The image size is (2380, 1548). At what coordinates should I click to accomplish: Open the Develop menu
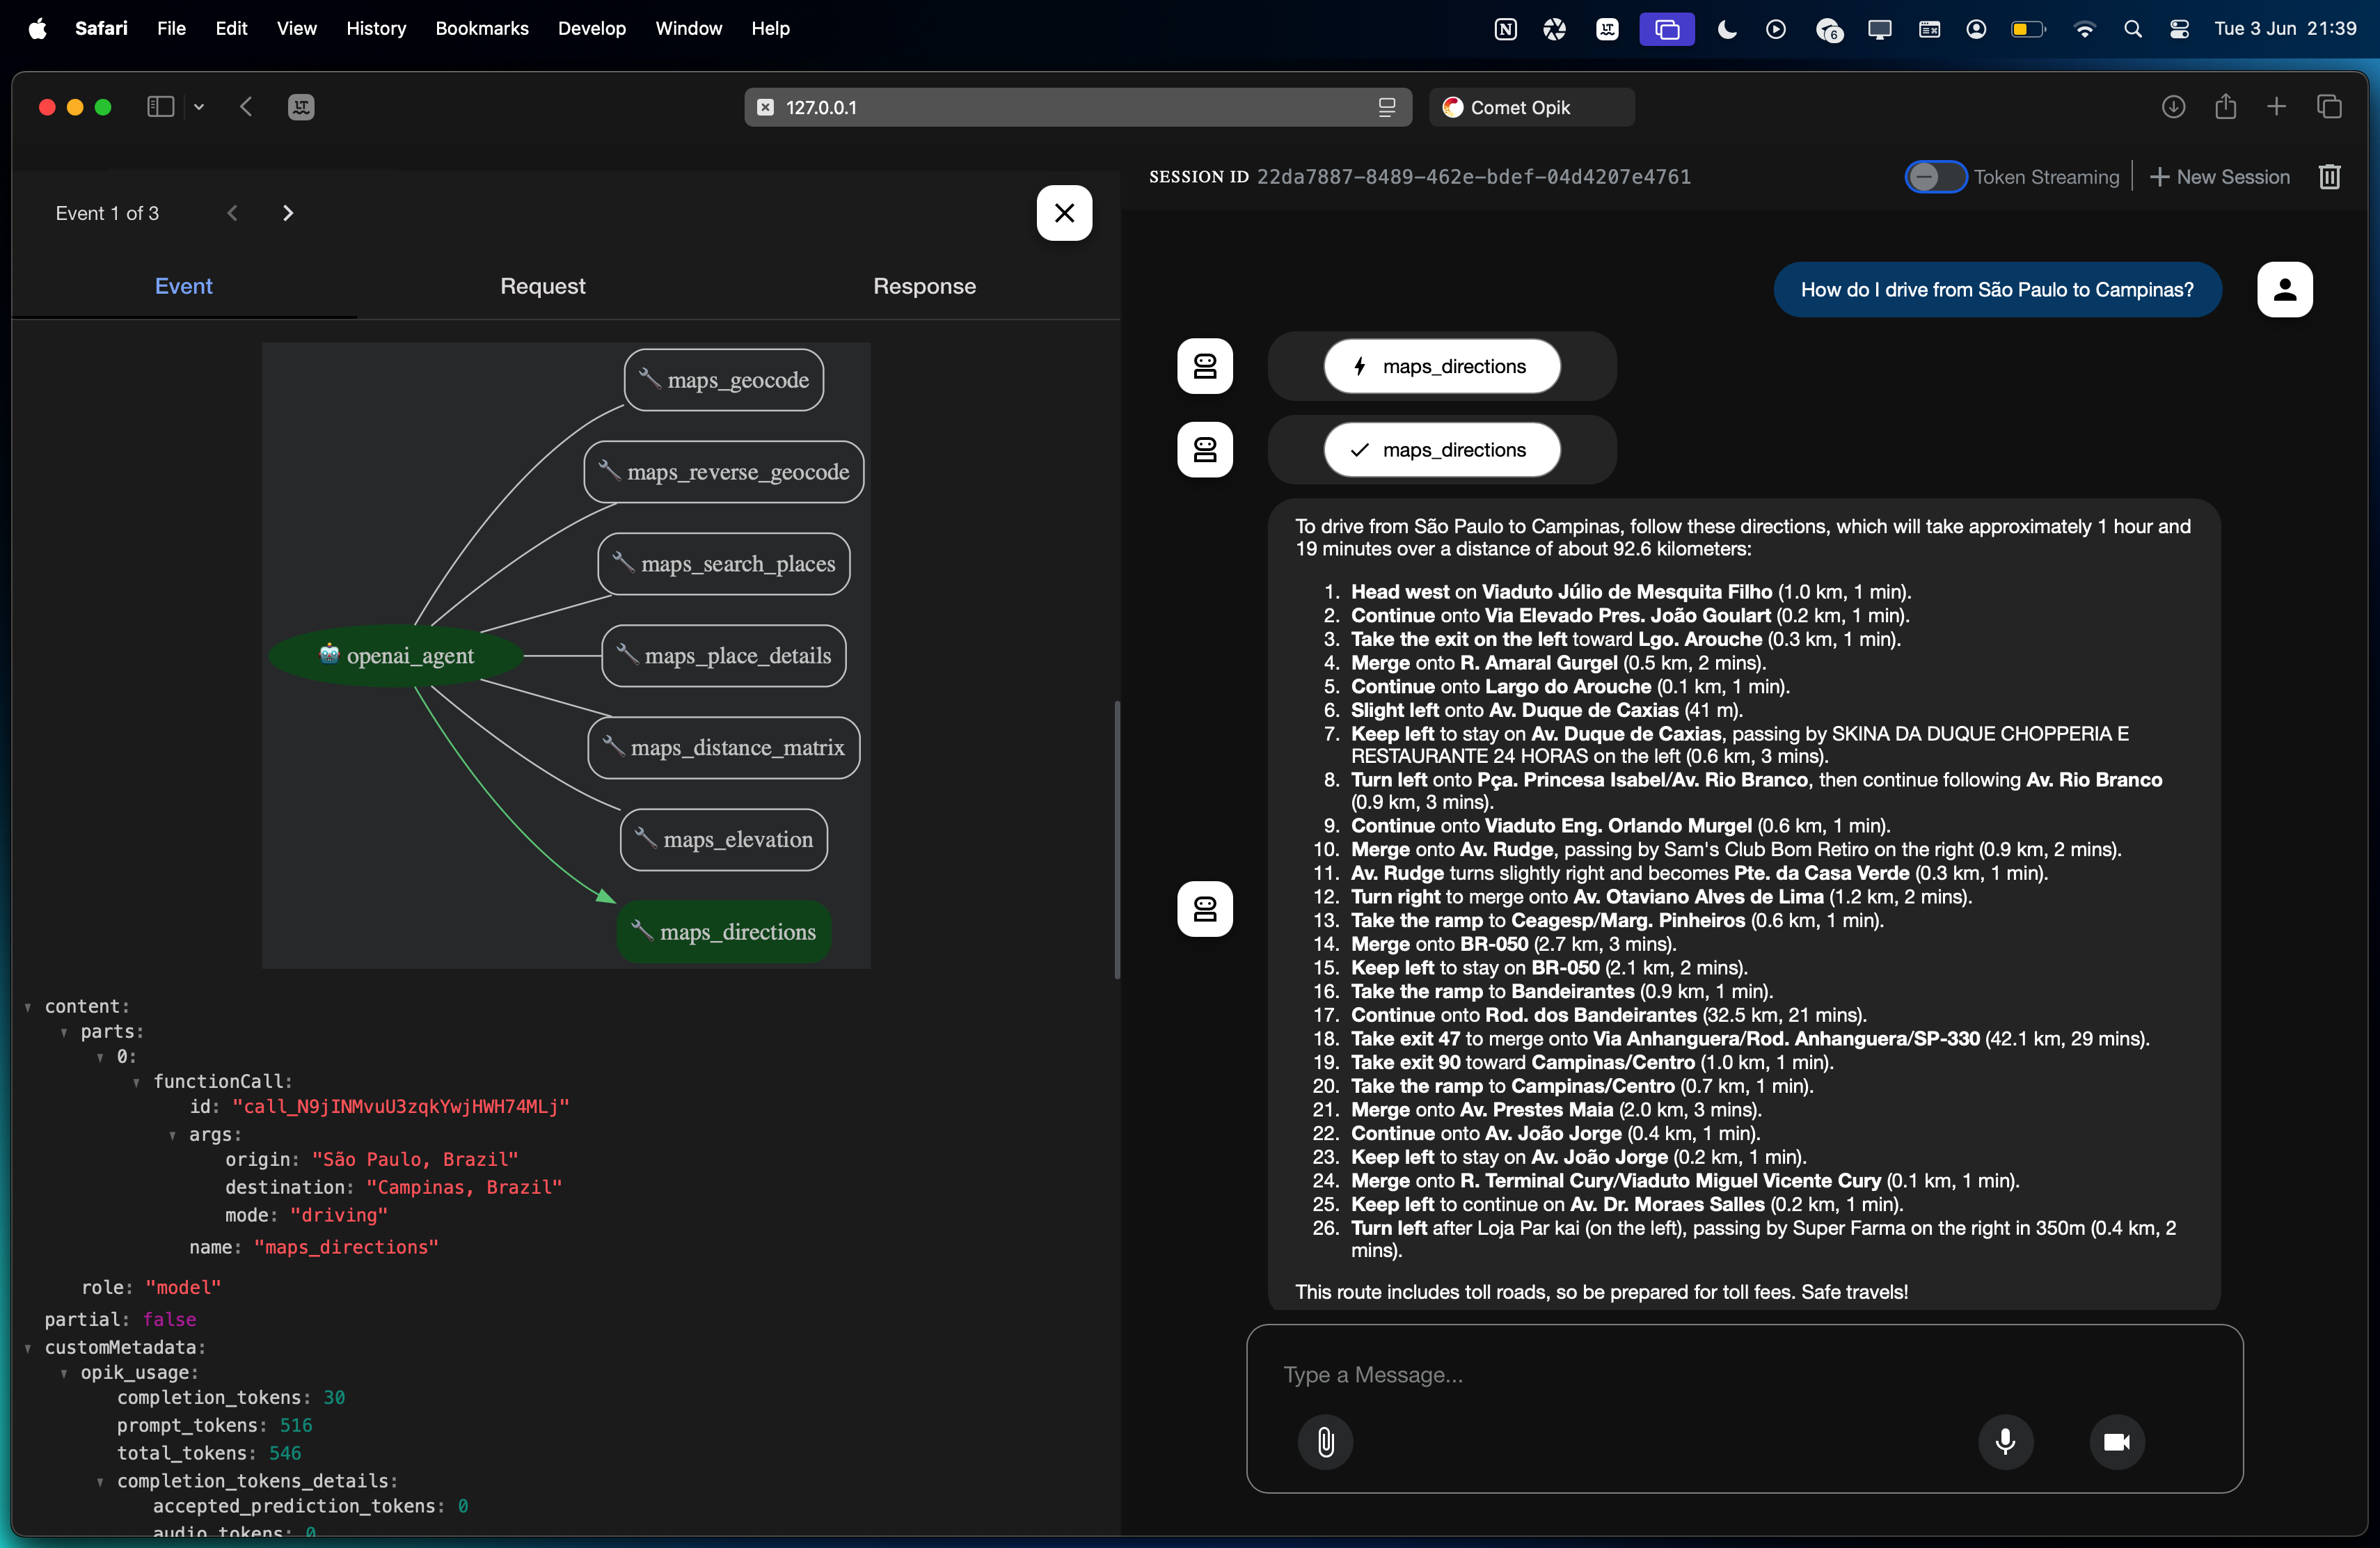click(x=591, y=28)
